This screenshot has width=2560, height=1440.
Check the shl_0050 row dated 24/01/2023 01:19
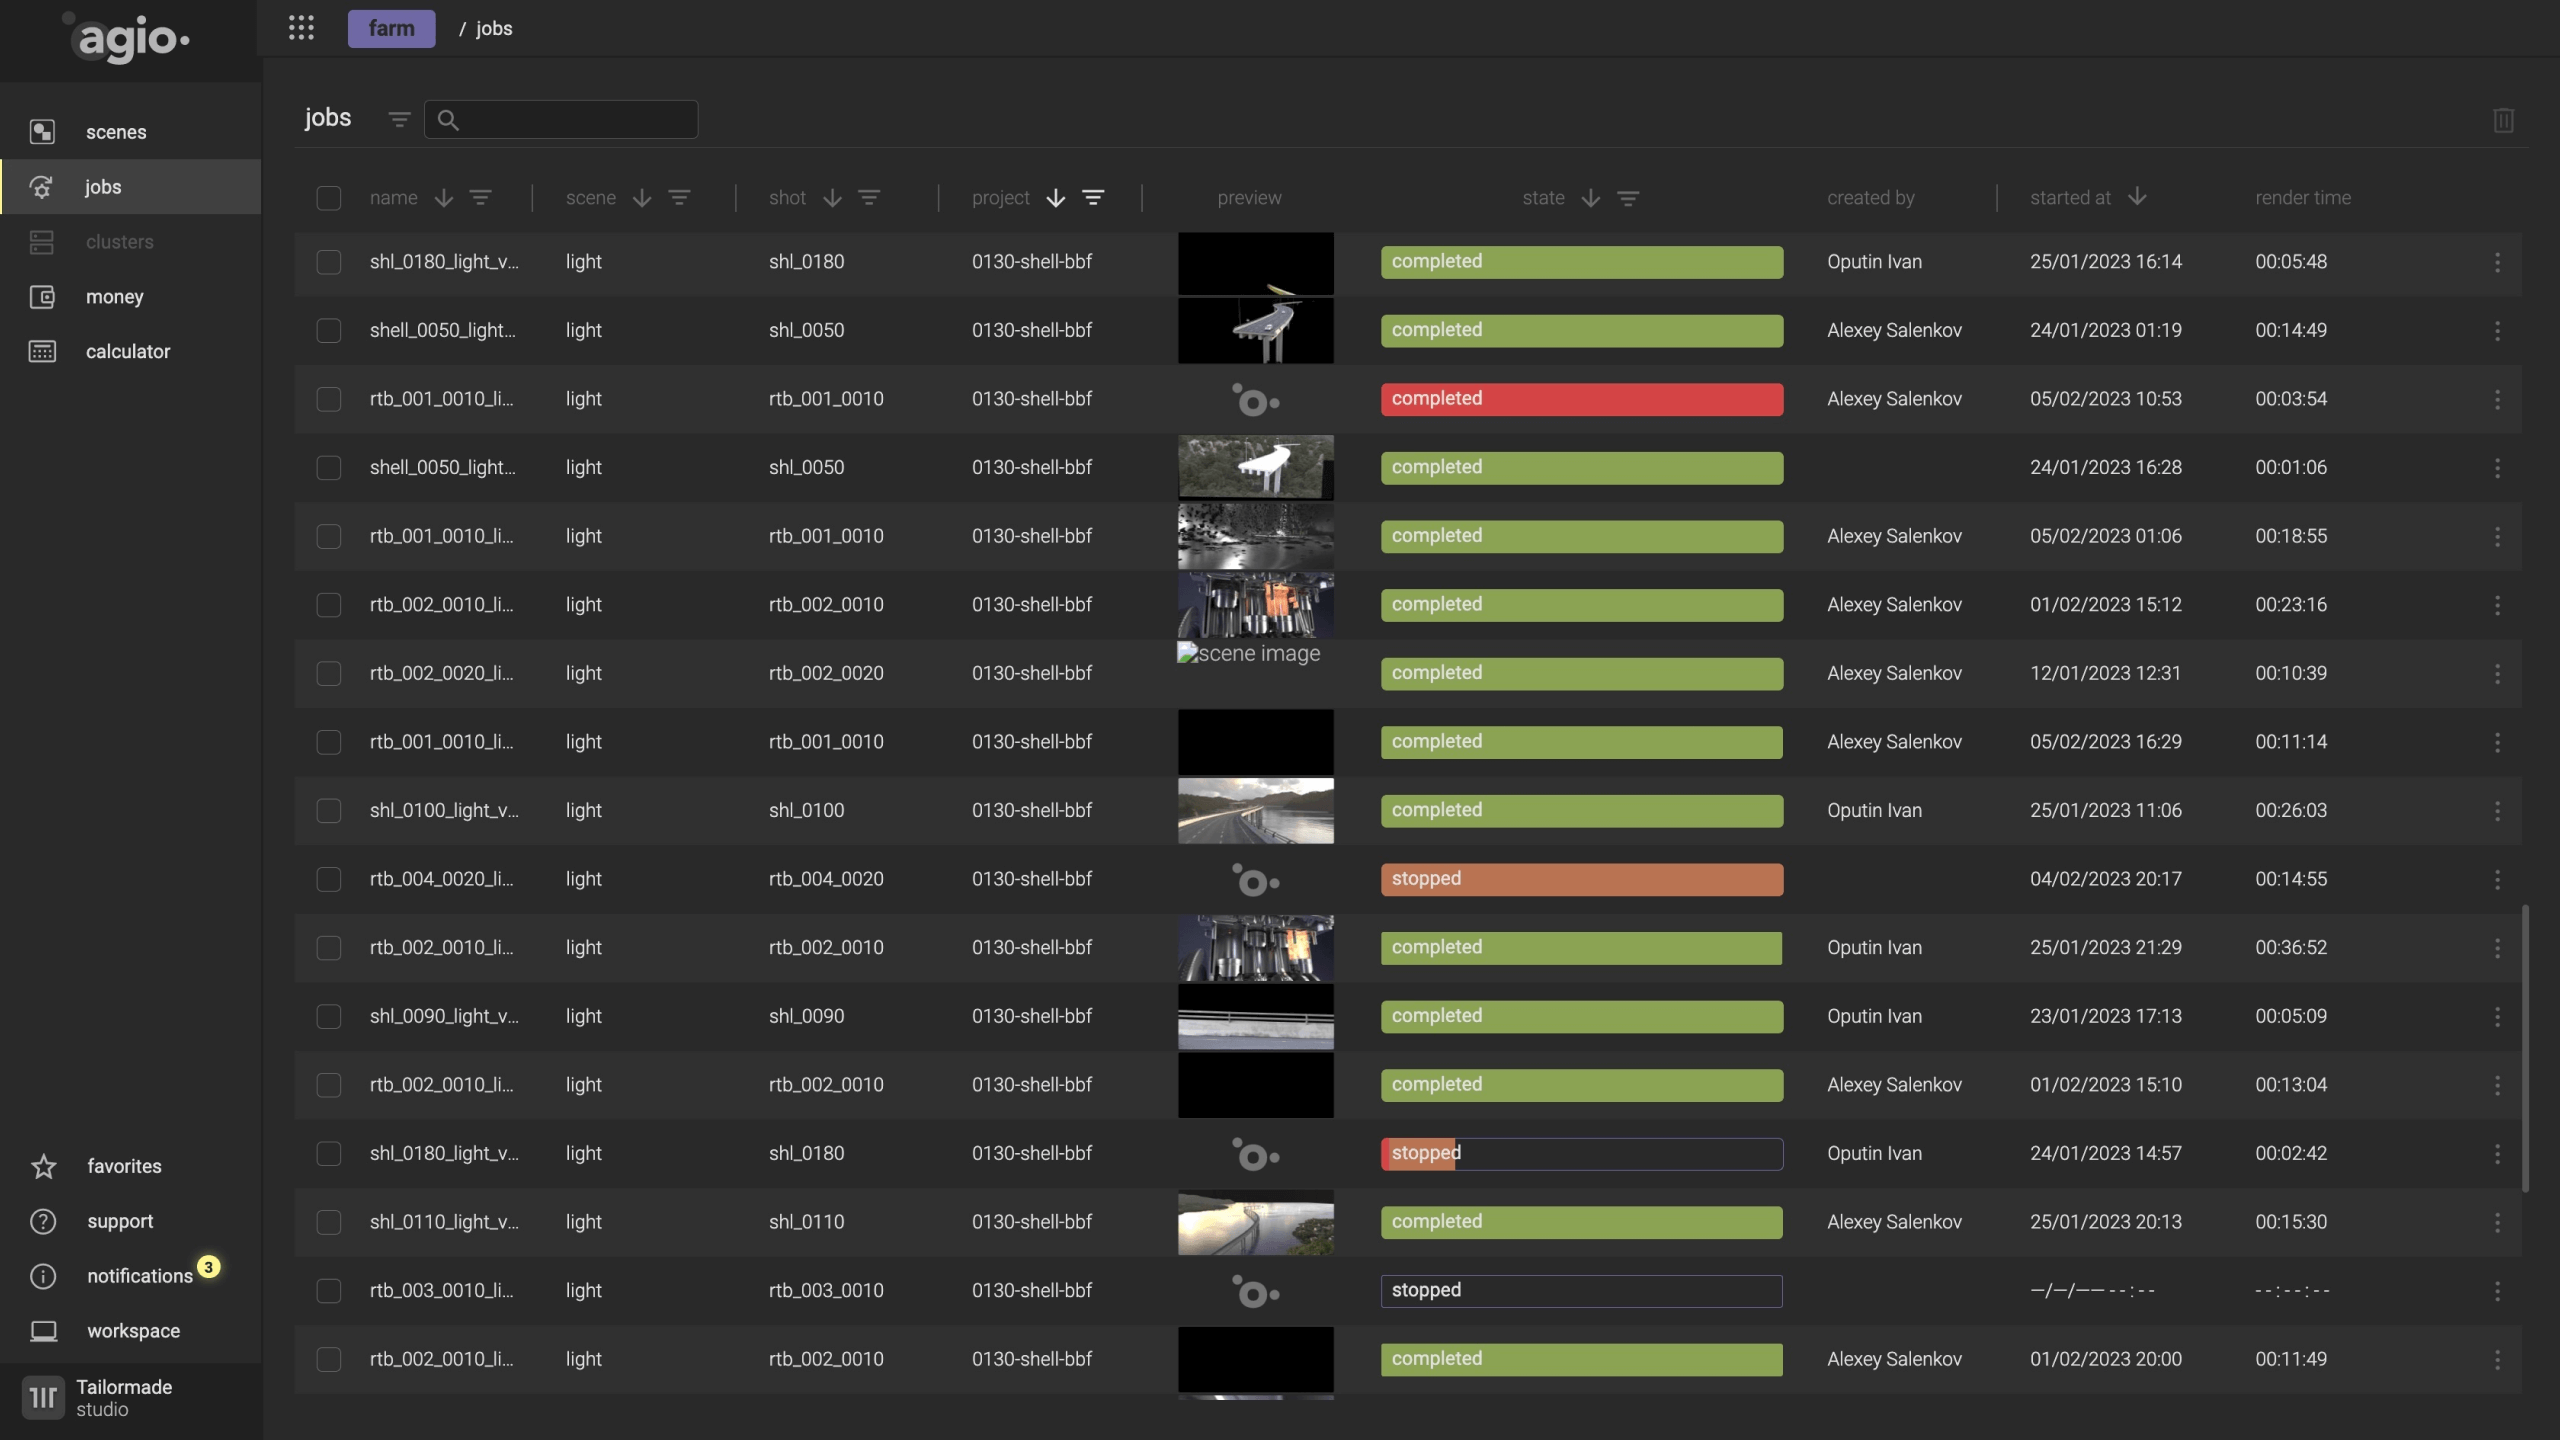click(x=329, y=331)
